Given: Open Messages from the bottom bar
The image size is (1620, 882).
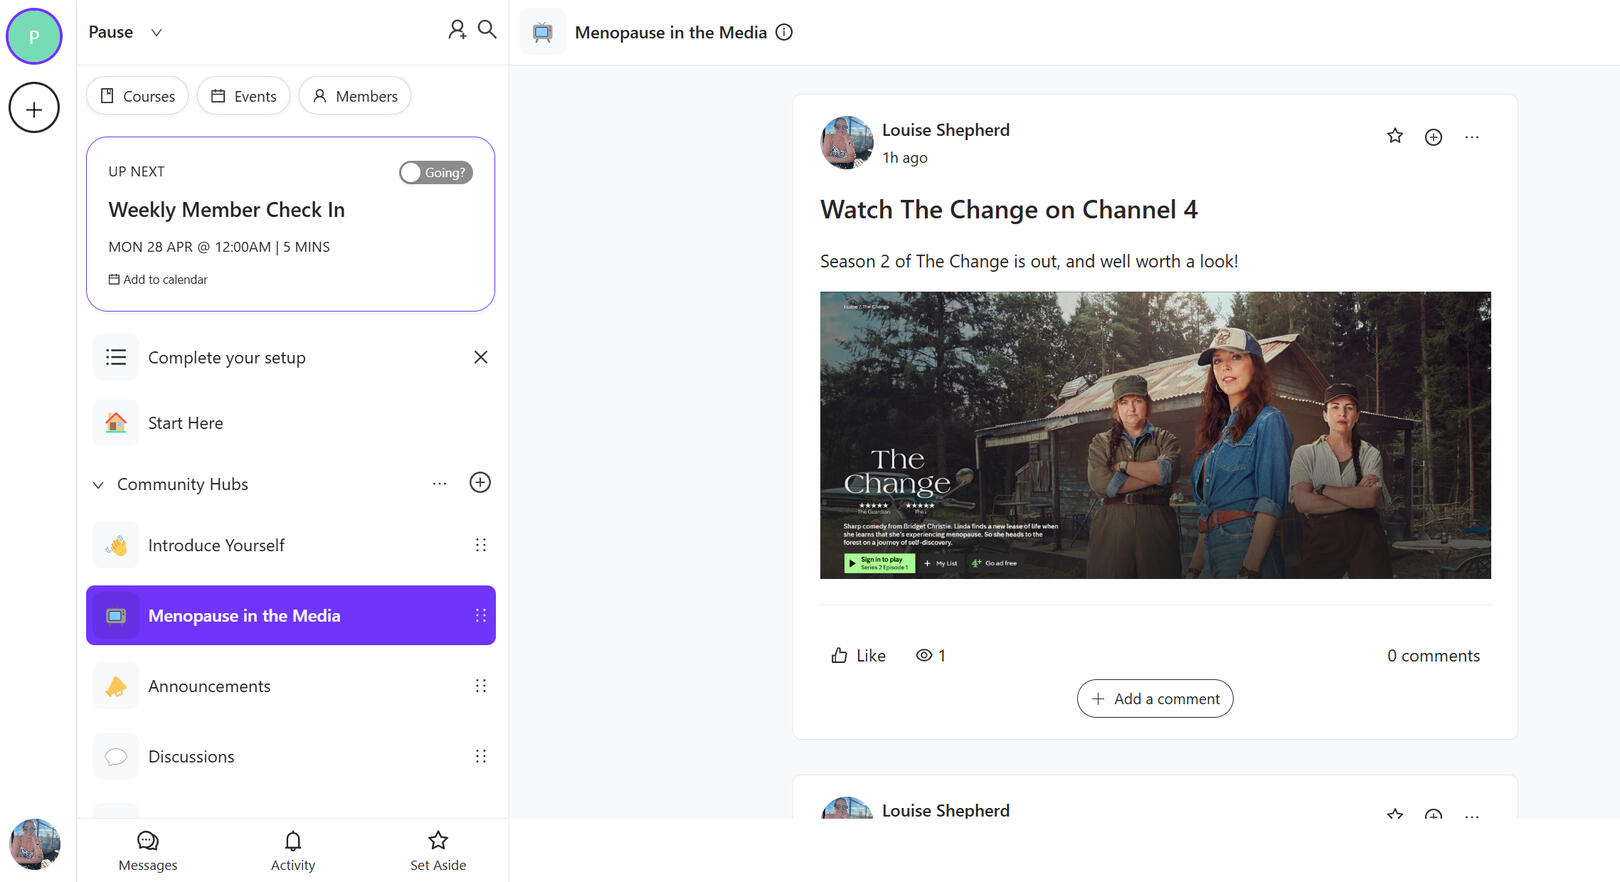Looking at the screenshot, I should (148, 850).
